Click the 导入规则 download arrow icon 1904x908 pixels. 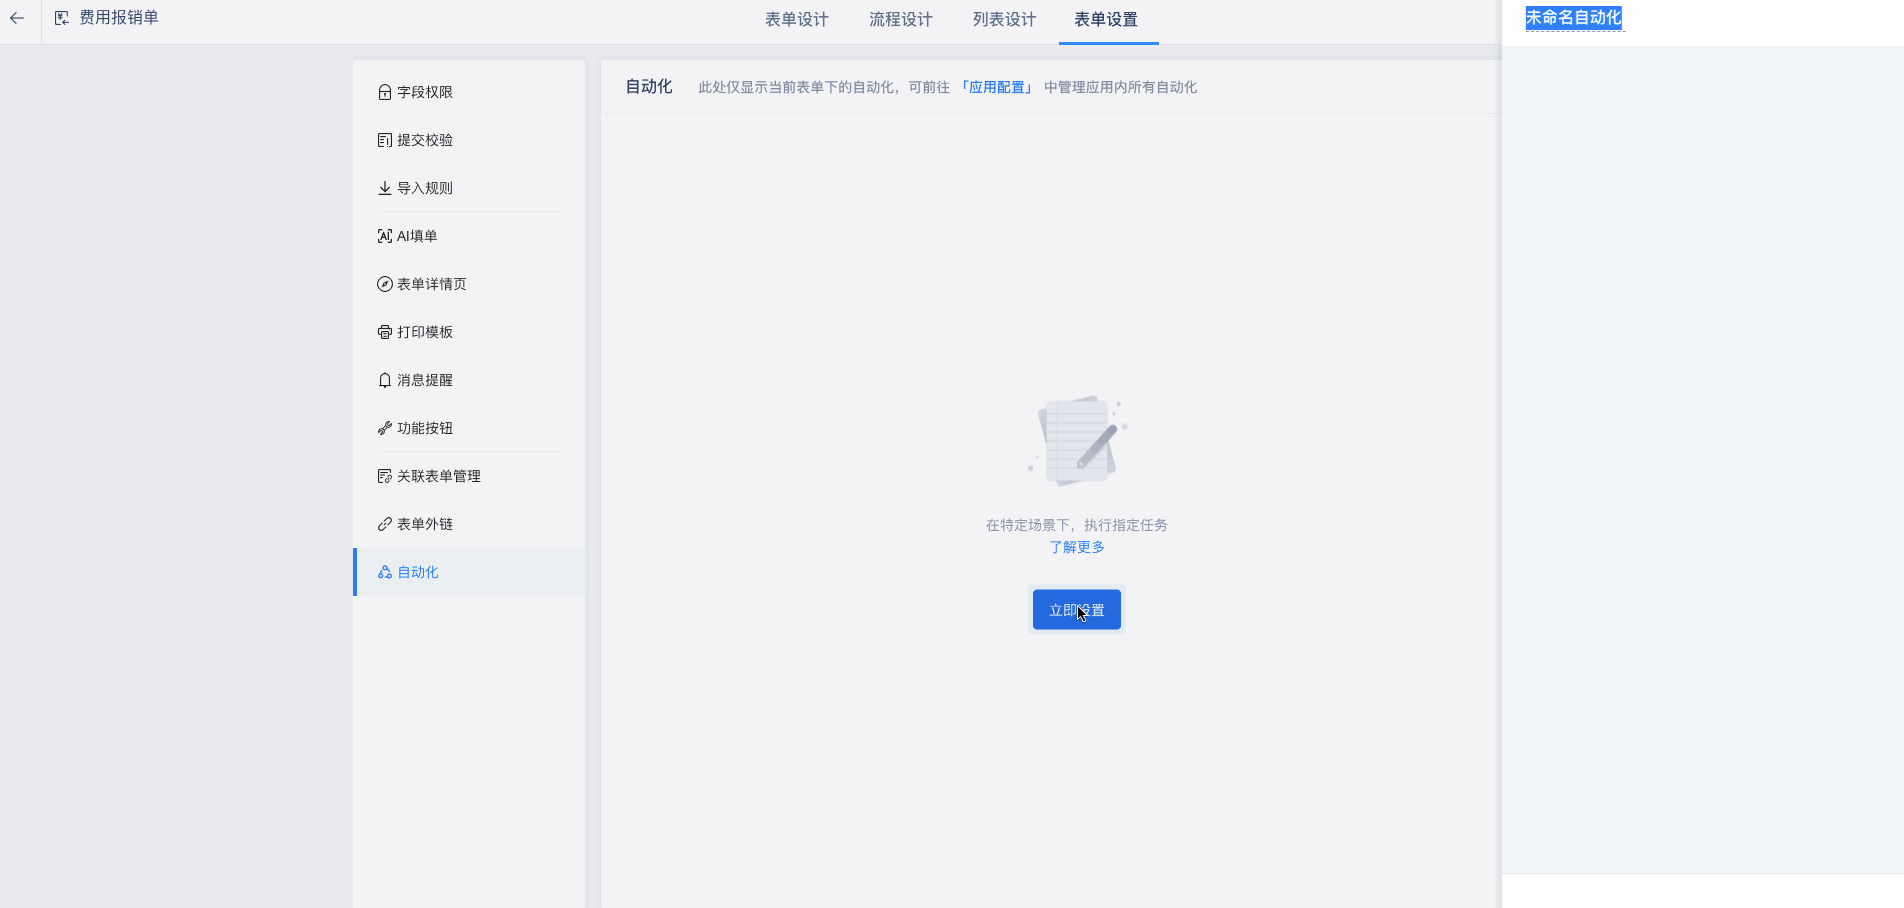pos(384,188)
